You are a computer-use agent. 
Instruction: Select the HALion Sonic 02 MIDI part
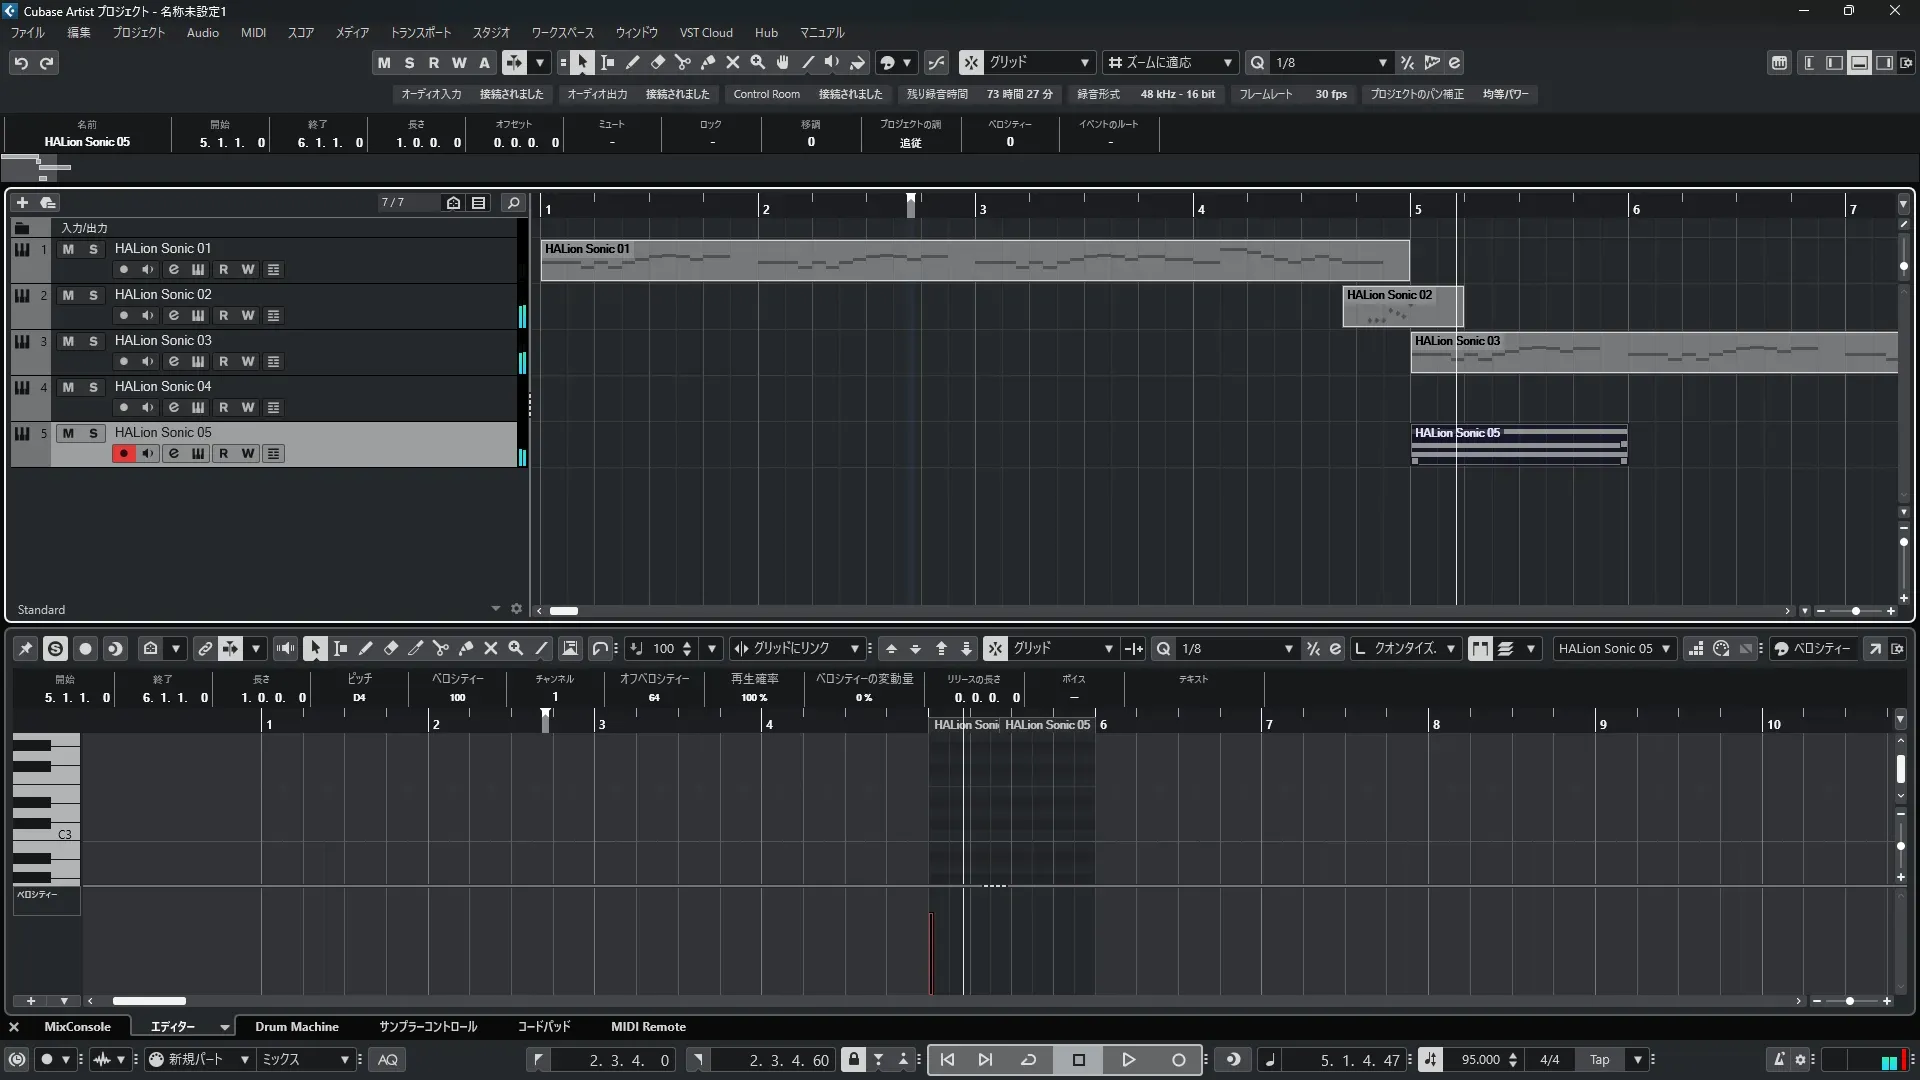pyautogui.click(x=1402, y=308)
